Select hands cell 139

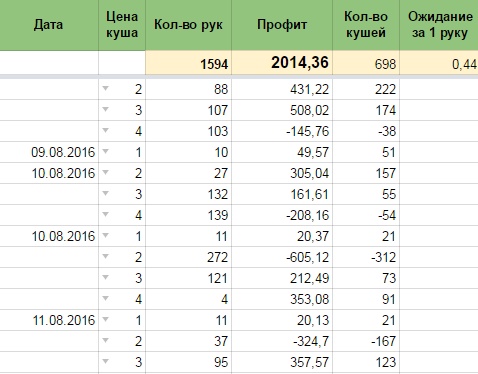click(188, 215)
